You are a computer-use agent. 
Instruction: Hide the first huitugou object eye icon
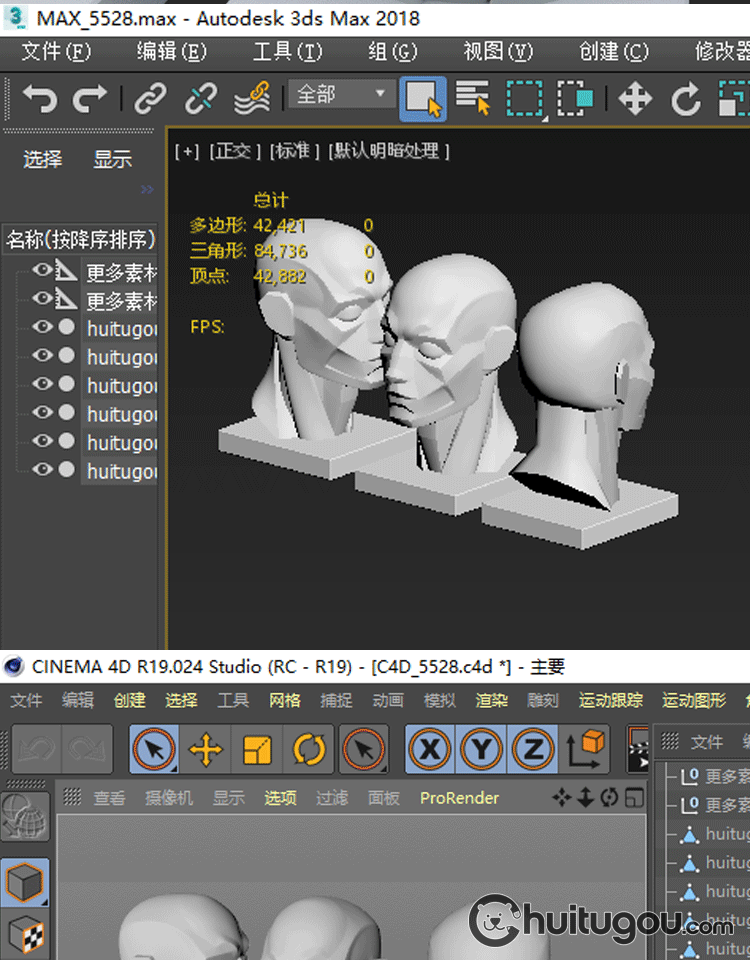point(42,327)
